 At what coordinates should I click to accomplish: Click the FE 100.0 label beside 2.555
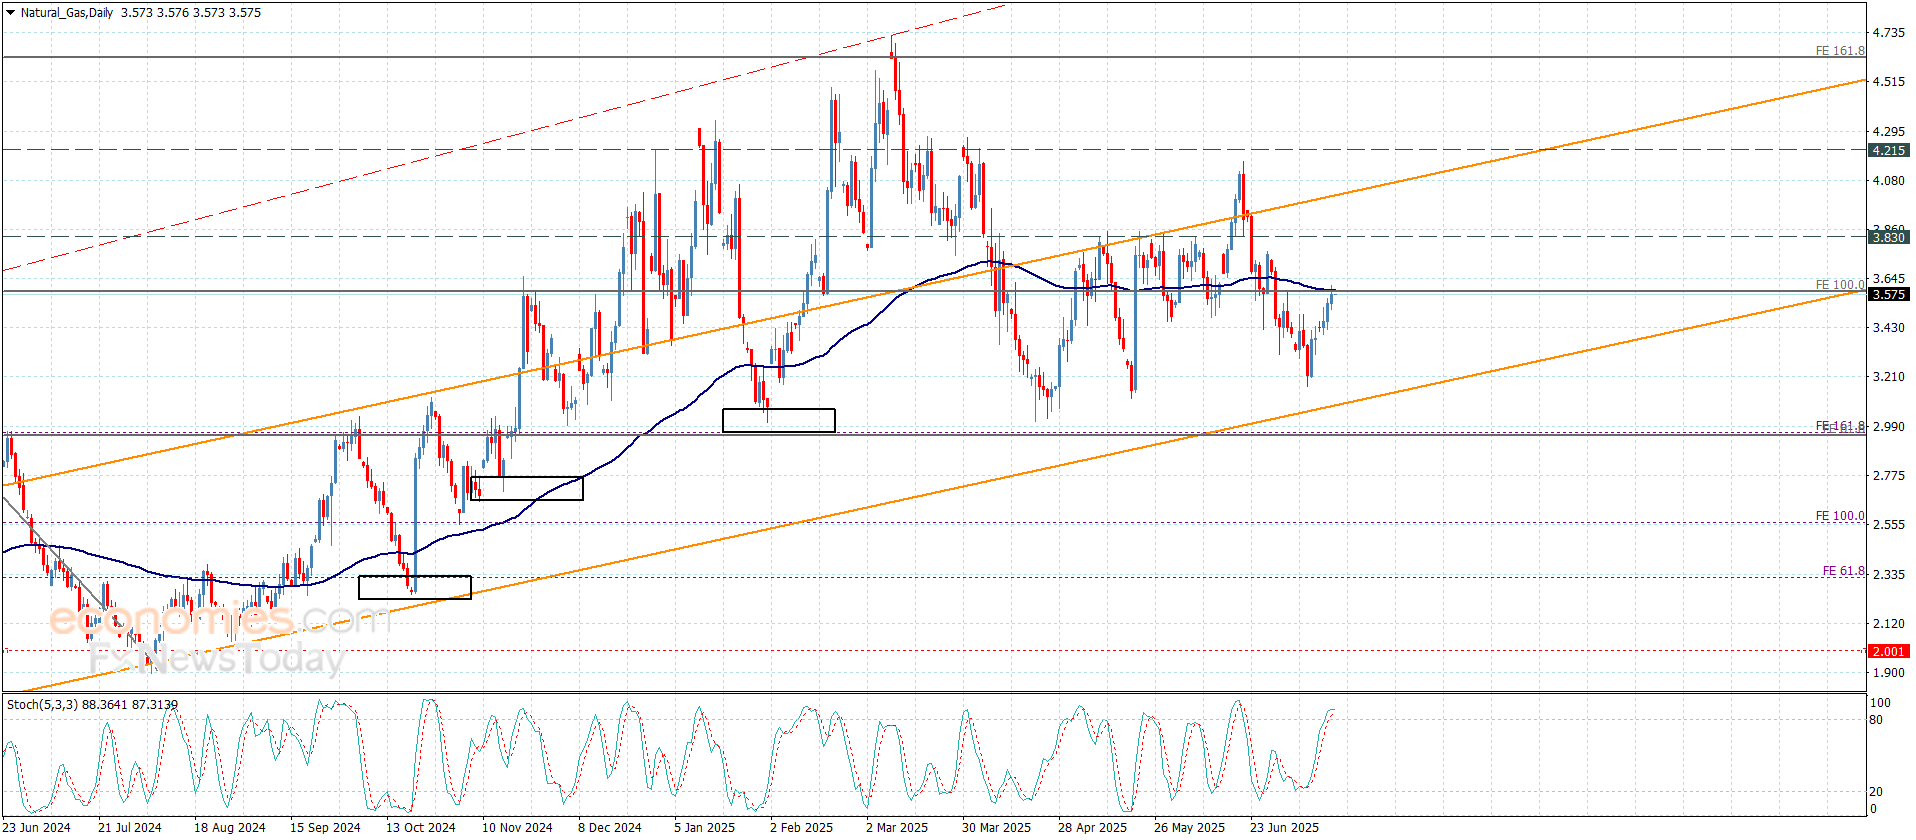[x=1840, y=516]
